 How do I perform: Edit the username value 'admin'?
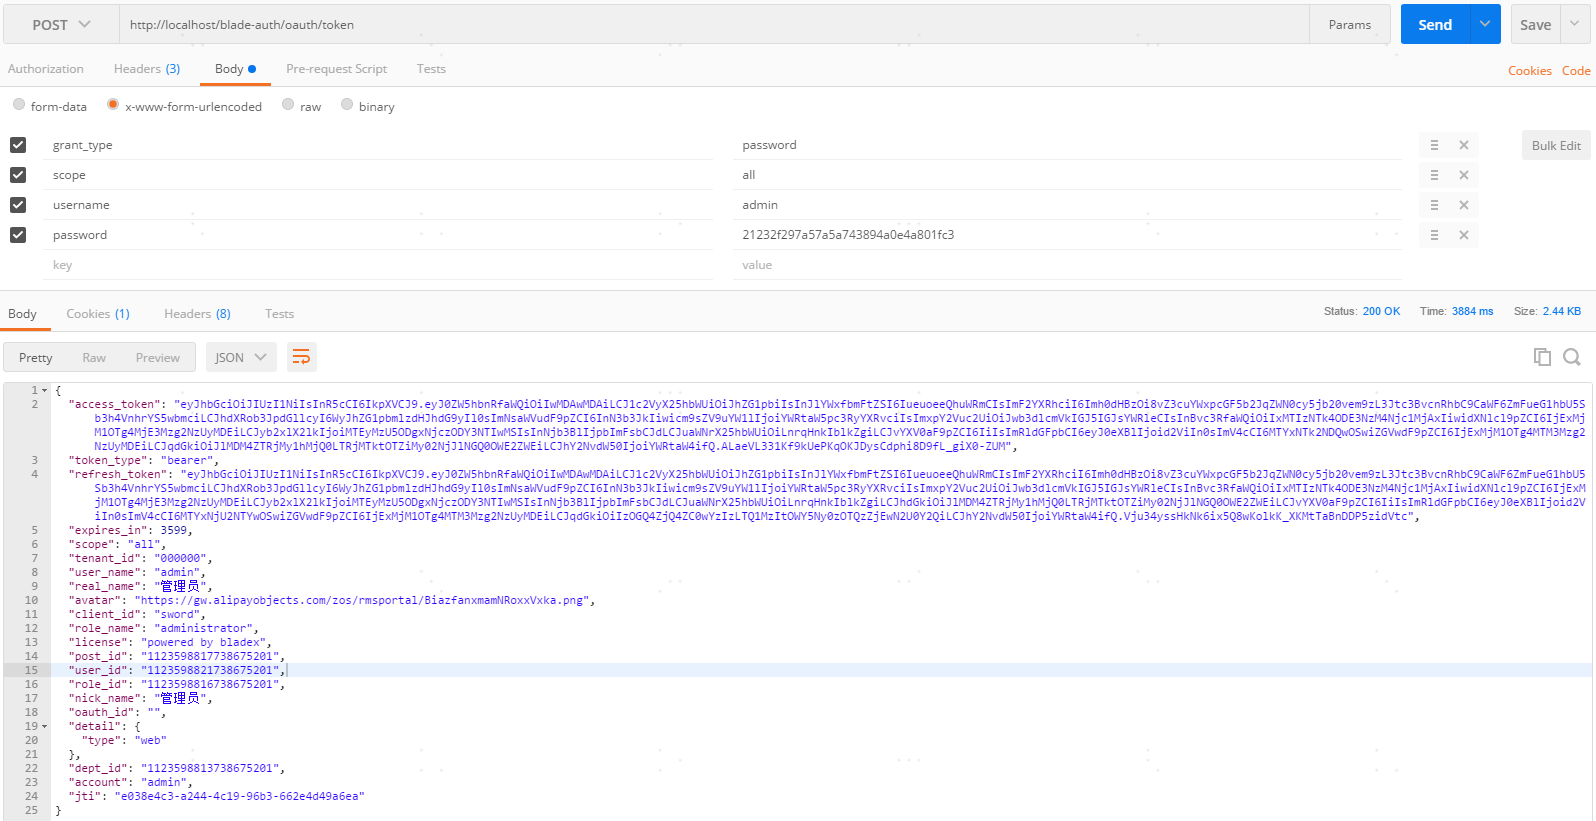coord(1067,205)
